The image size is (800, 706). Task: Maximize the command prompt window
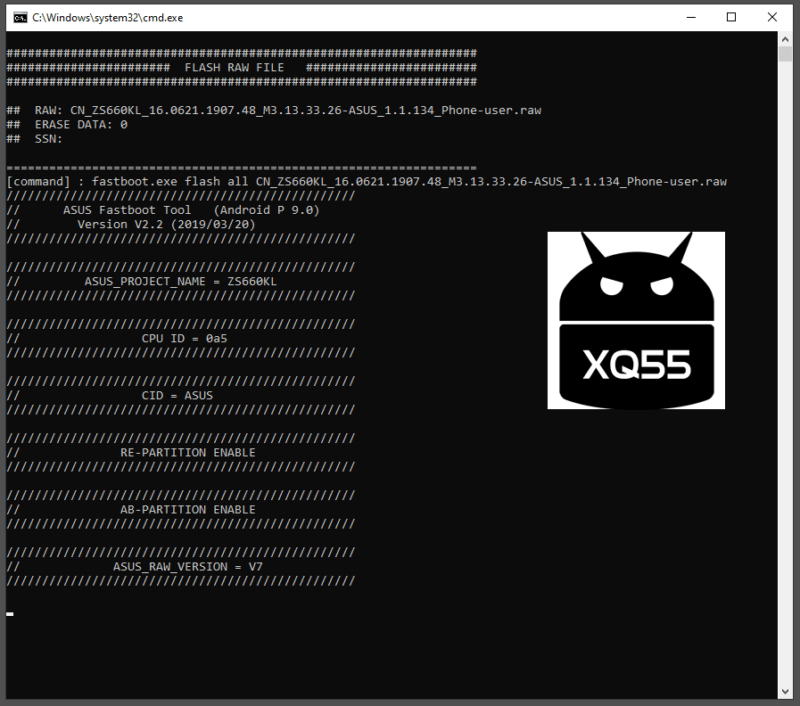pos(731,17)
